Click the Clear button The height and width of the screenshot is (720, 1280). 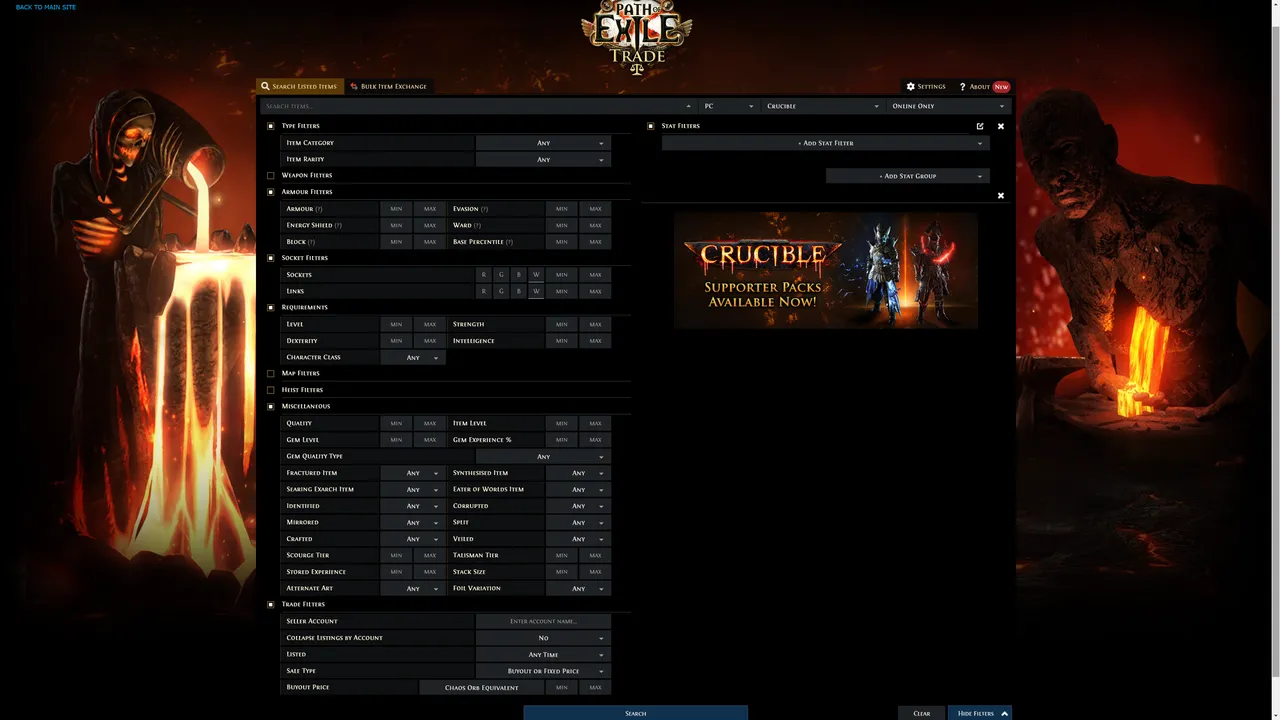pyautogui.click(x=922, y=713)
